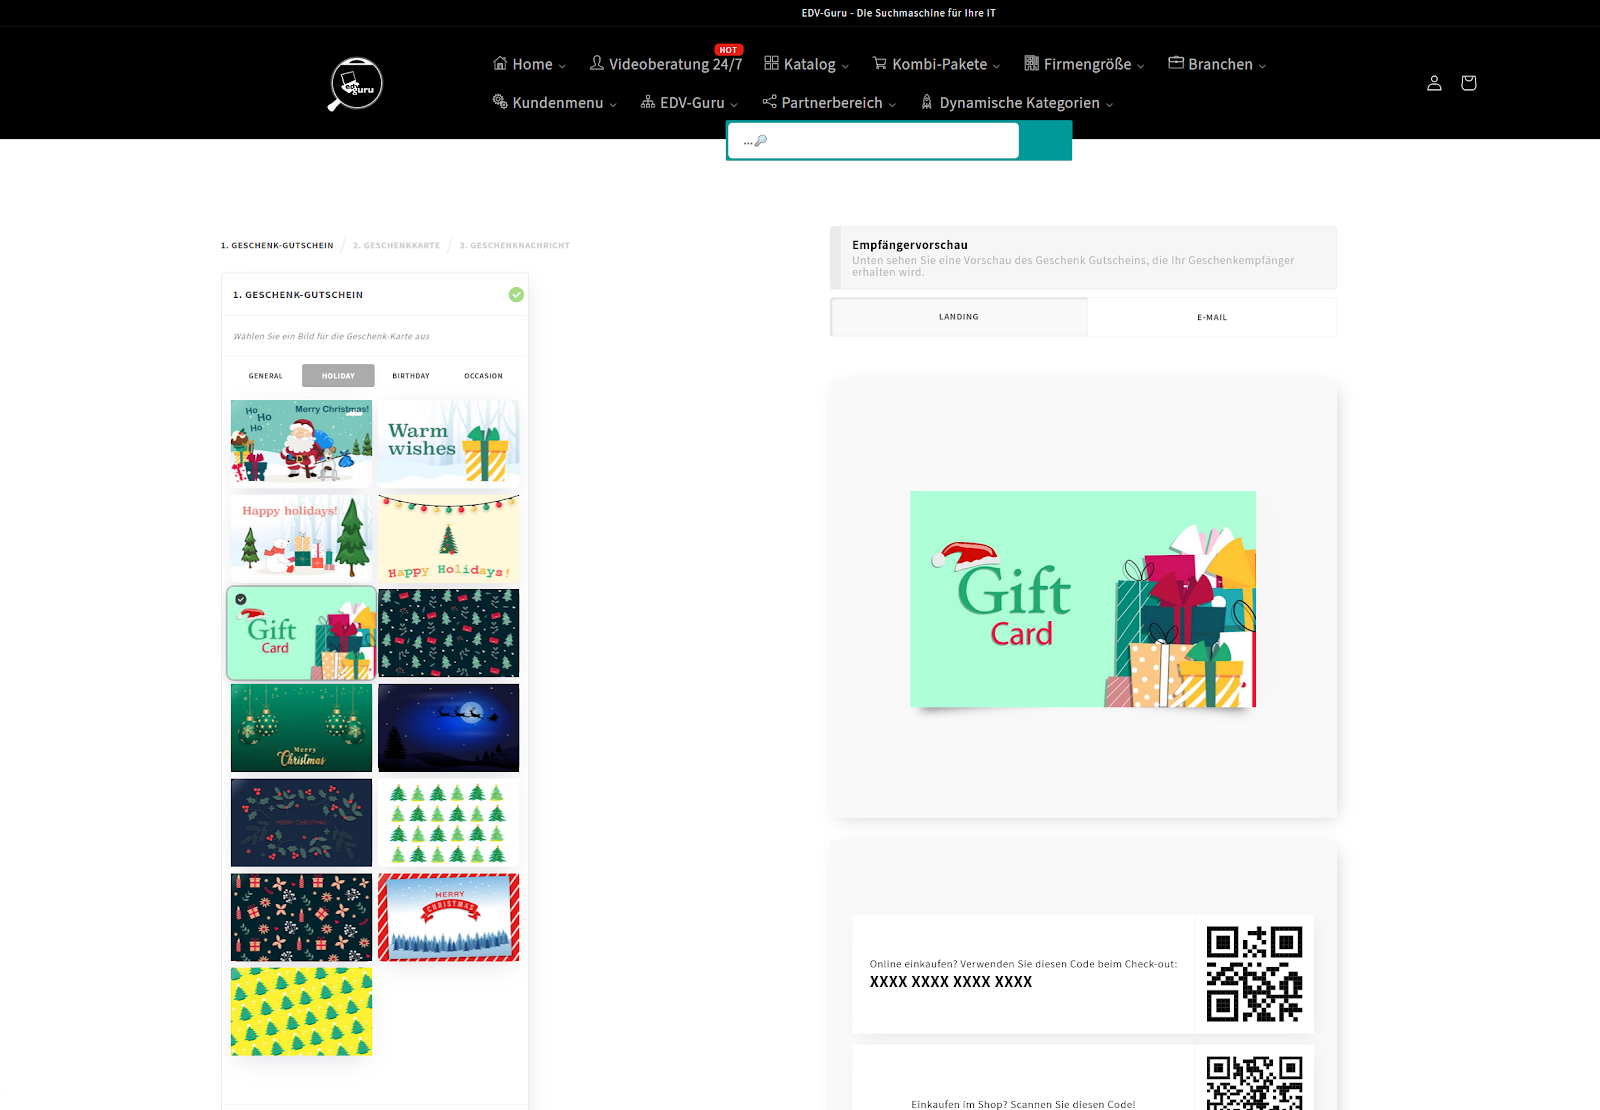Switch to the Occasion image tab
Image resolution: width=1600 pixels, height=1110 pixels.
[483, 376]
